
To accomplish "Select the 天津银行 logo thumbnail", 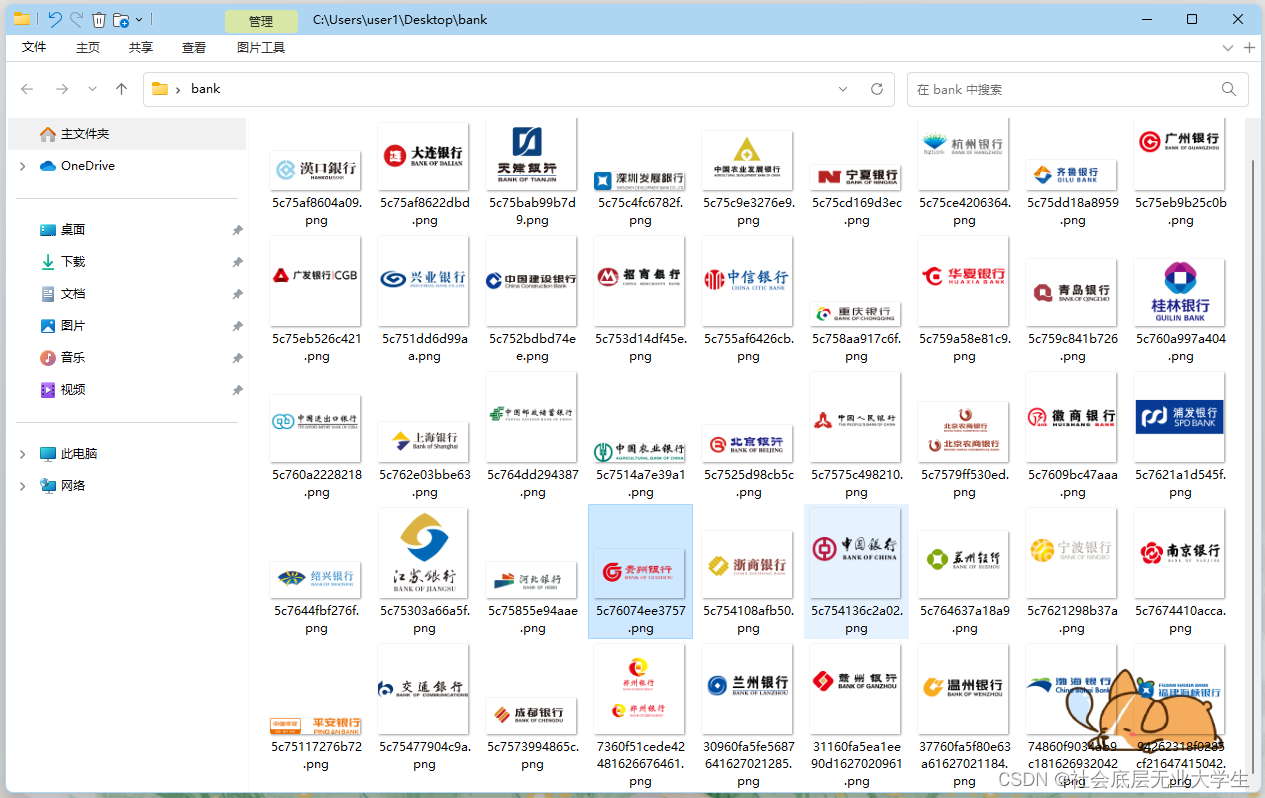I will point(532,154).
